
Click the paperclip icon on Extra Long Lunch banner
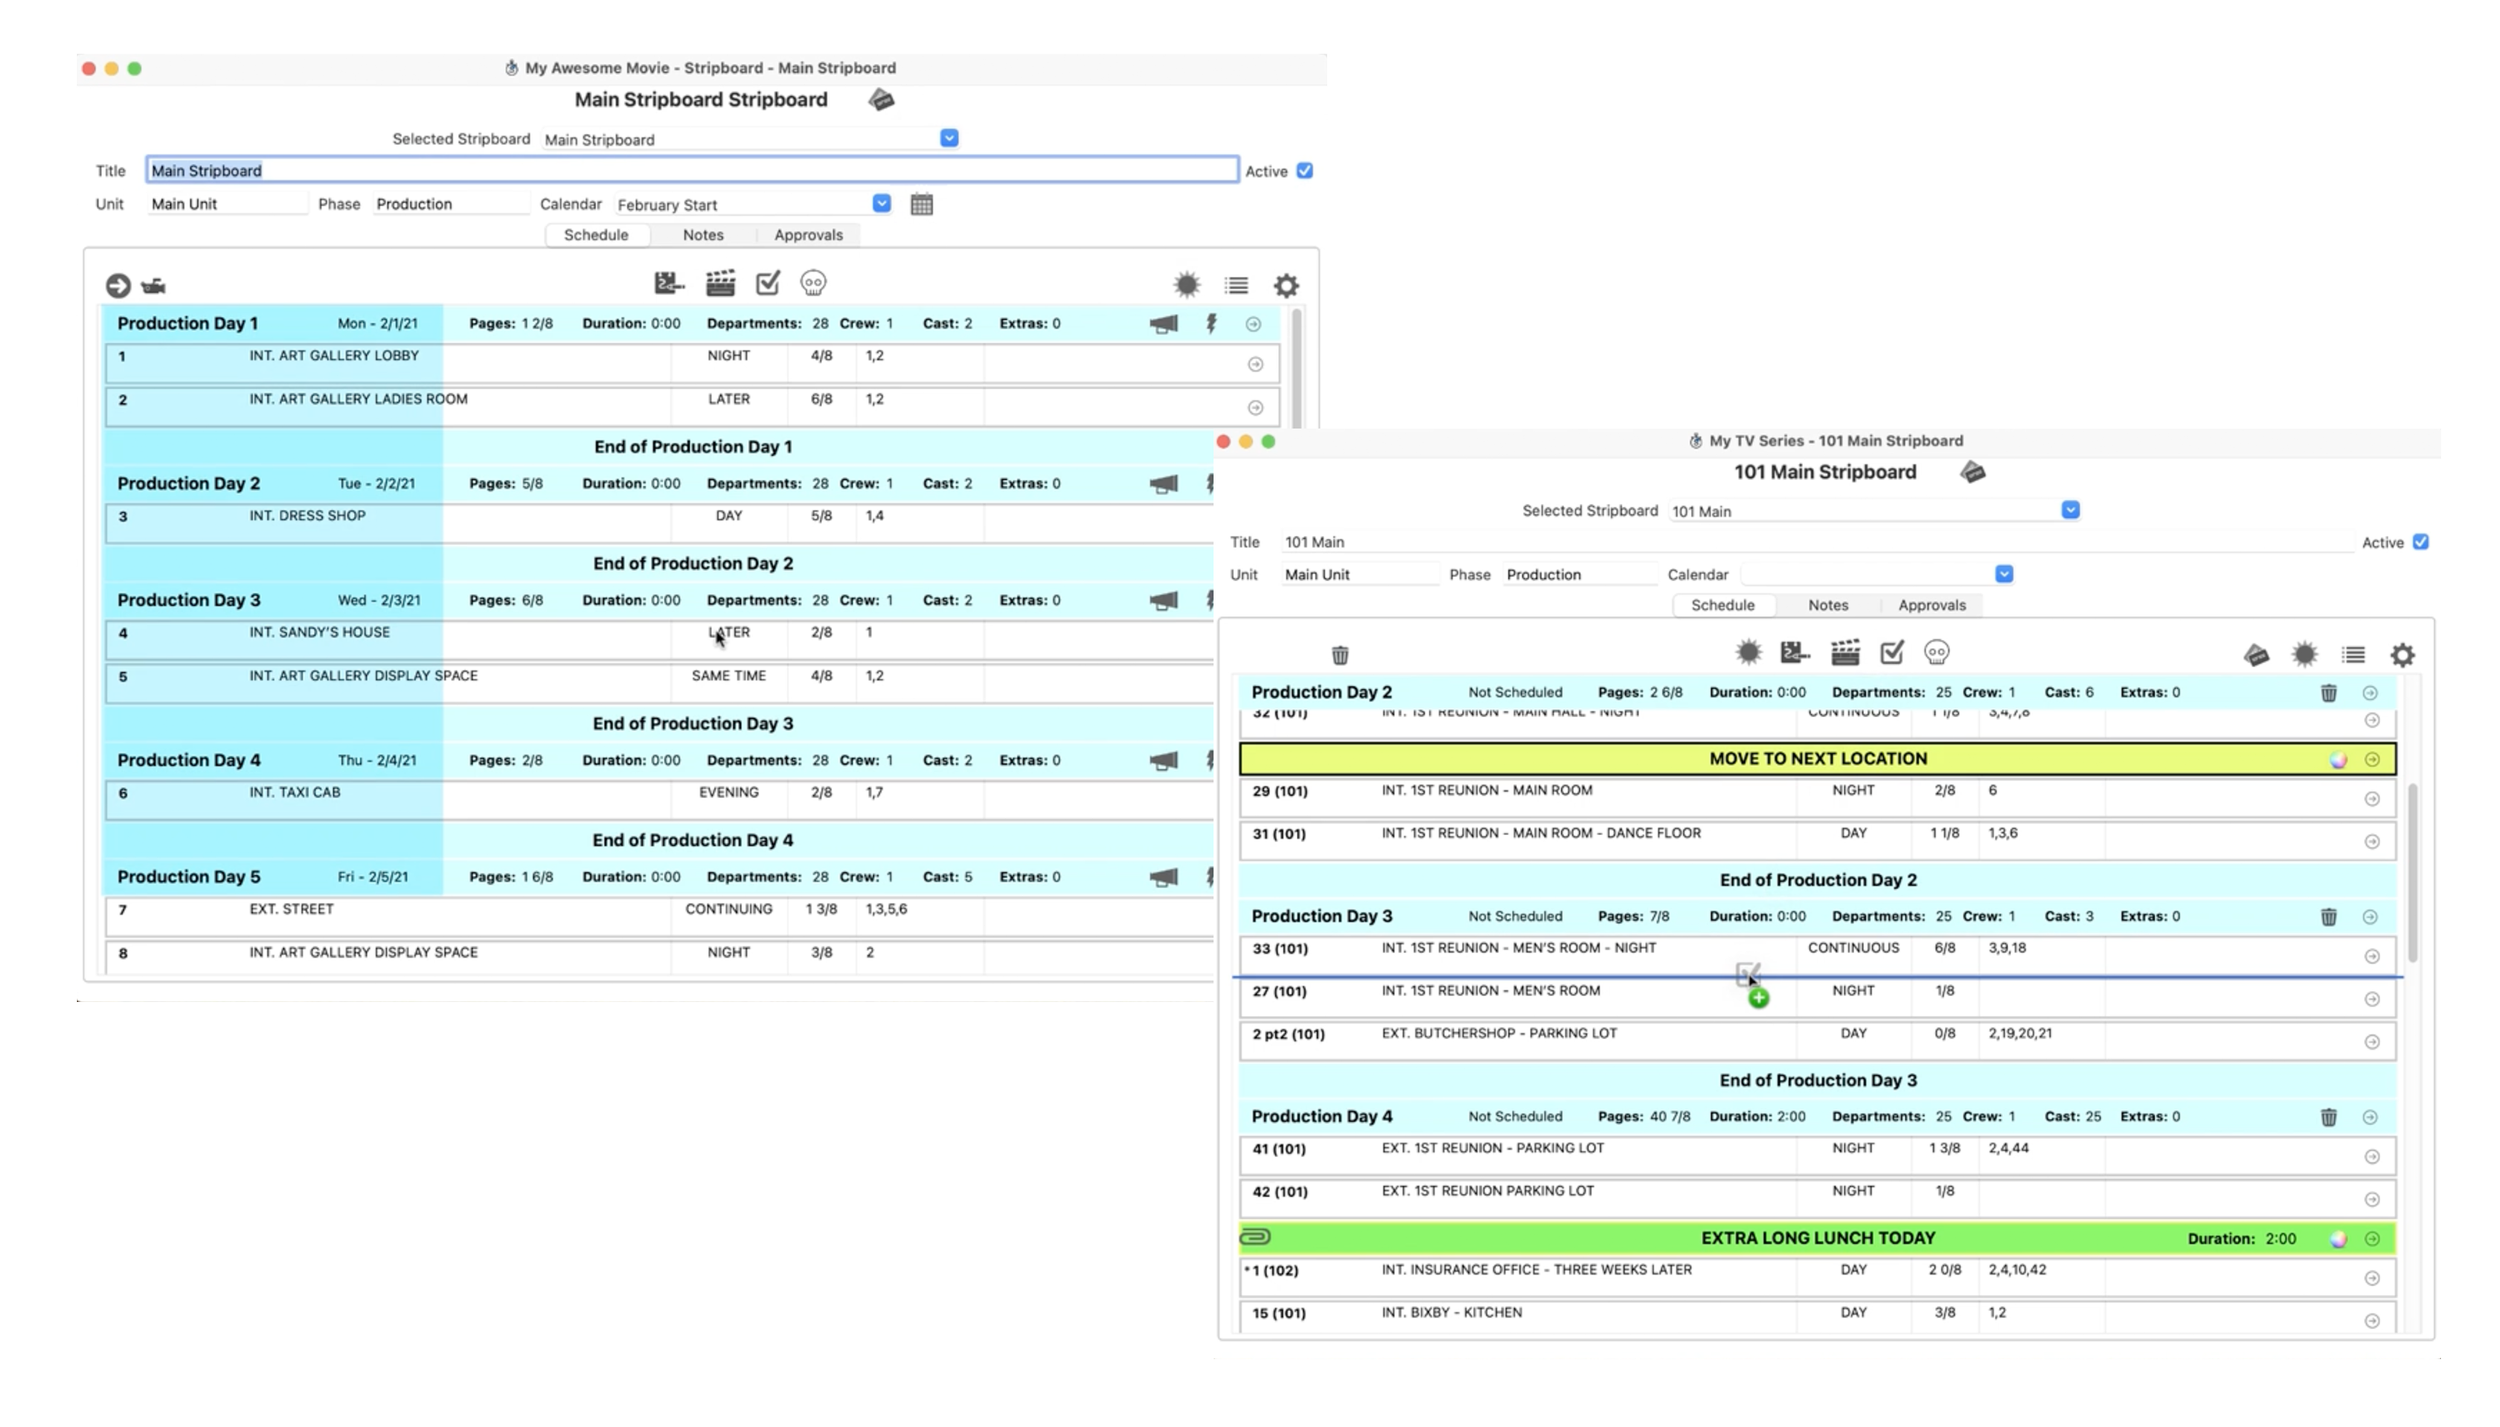[x=1255, y=1238]
